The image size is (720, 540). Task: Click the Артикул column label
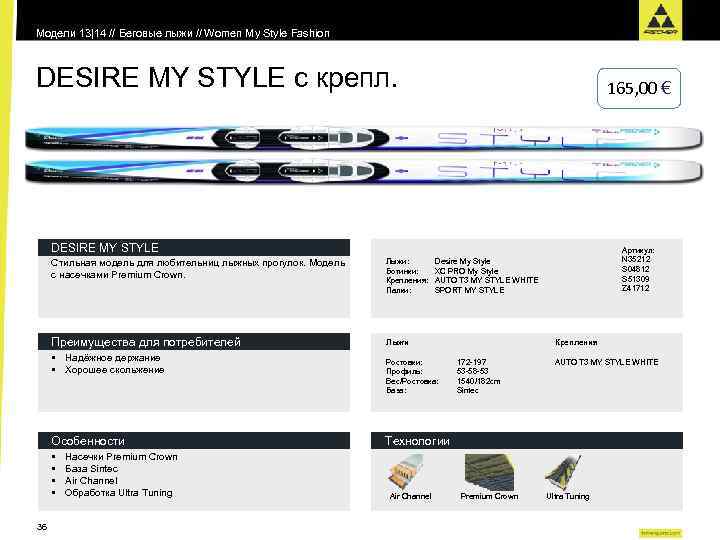coord(637,250)
